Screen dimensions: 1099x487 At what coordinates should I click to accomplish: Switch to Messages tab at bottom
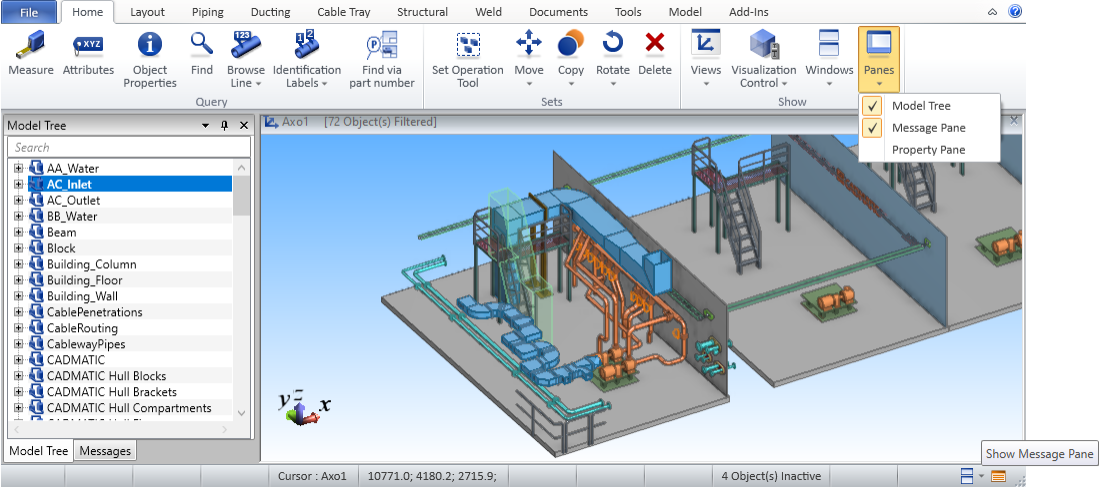[105, 451]
